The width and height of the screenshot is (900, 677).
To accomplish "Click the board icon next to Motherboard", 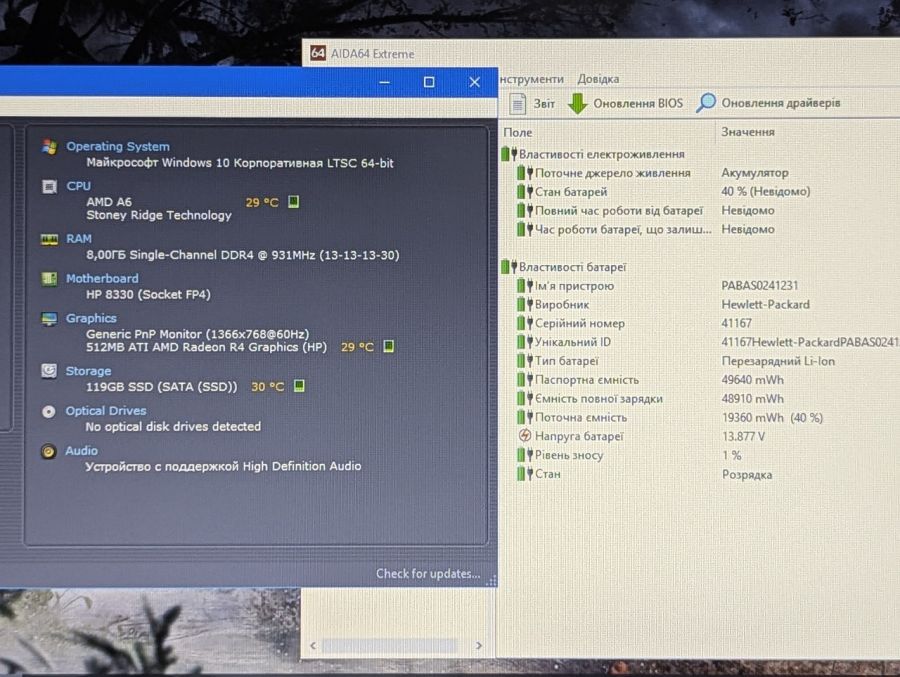I will point(49,278).
